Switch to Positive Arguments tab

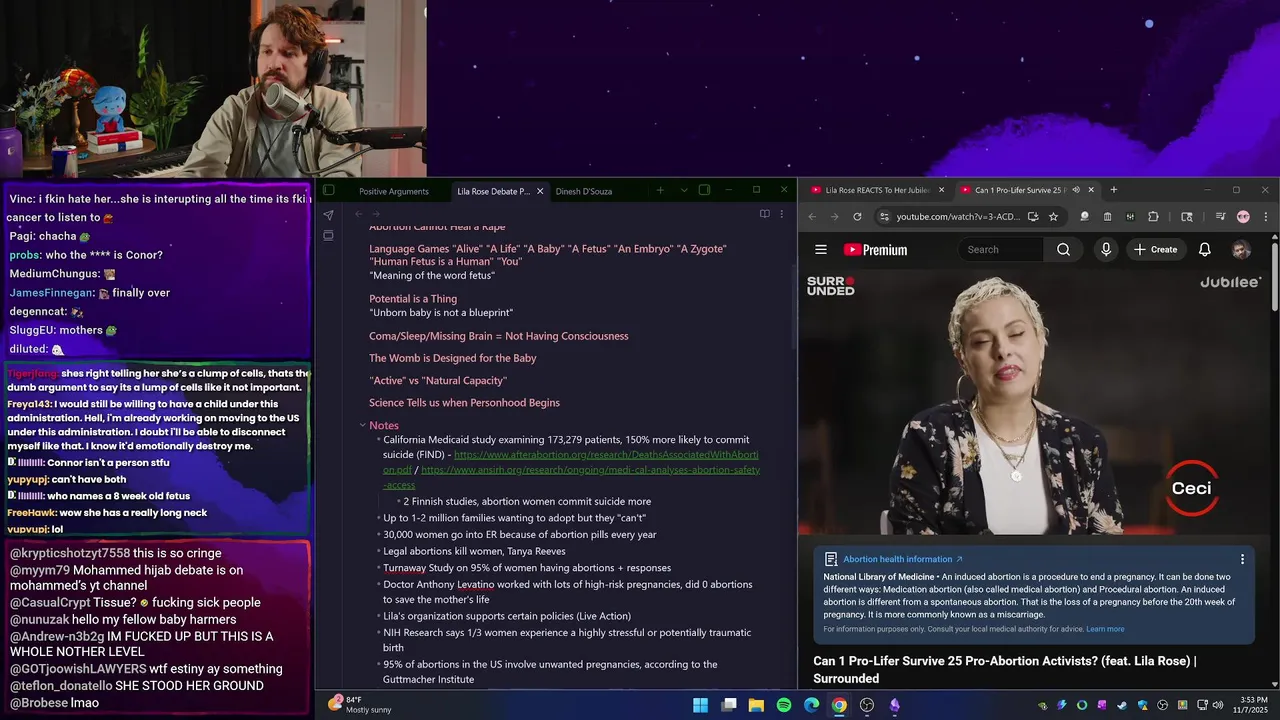[x=394, y=191]
